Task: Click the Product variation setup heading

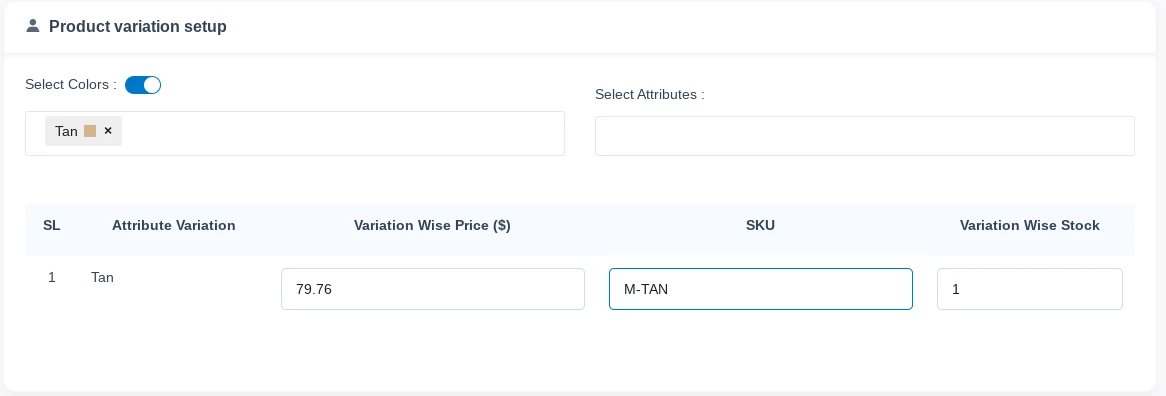Action: click(x=138, y=27)
